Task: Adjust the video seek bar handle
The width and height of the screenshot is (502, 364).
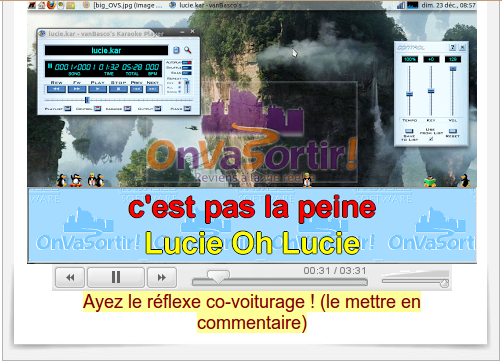Action: click(218, 276)
